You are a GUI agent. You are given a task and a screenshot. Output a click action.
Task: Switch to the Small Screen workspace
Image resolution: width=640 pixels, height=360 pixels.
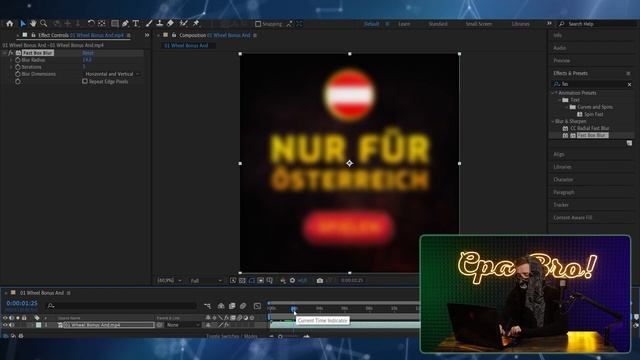[478, 24]
